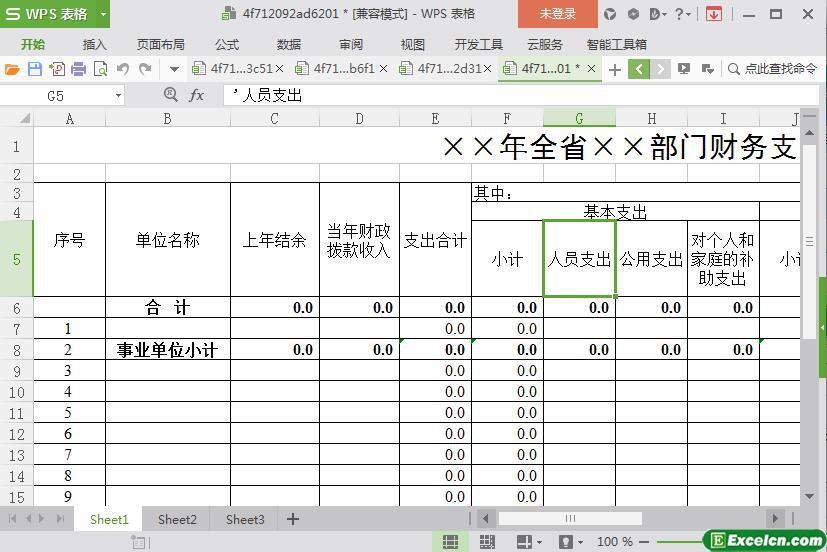Close the active 4f71...01 document tab
The width and height of the screenshot is (827, 552).
tap(591, 69)
